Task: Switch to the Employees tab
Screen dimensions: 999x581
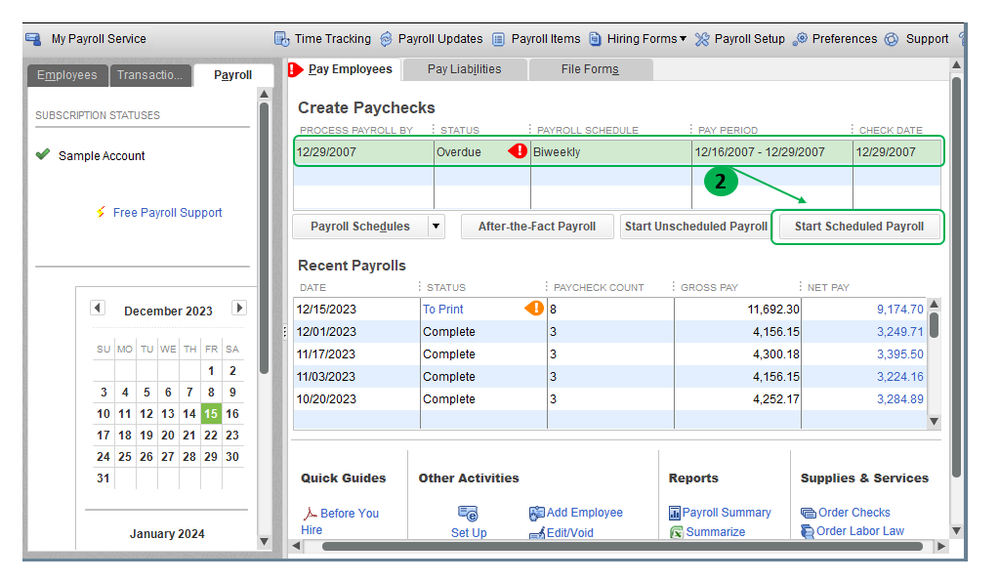Action: pyautogui.click(x=67, y=75)
